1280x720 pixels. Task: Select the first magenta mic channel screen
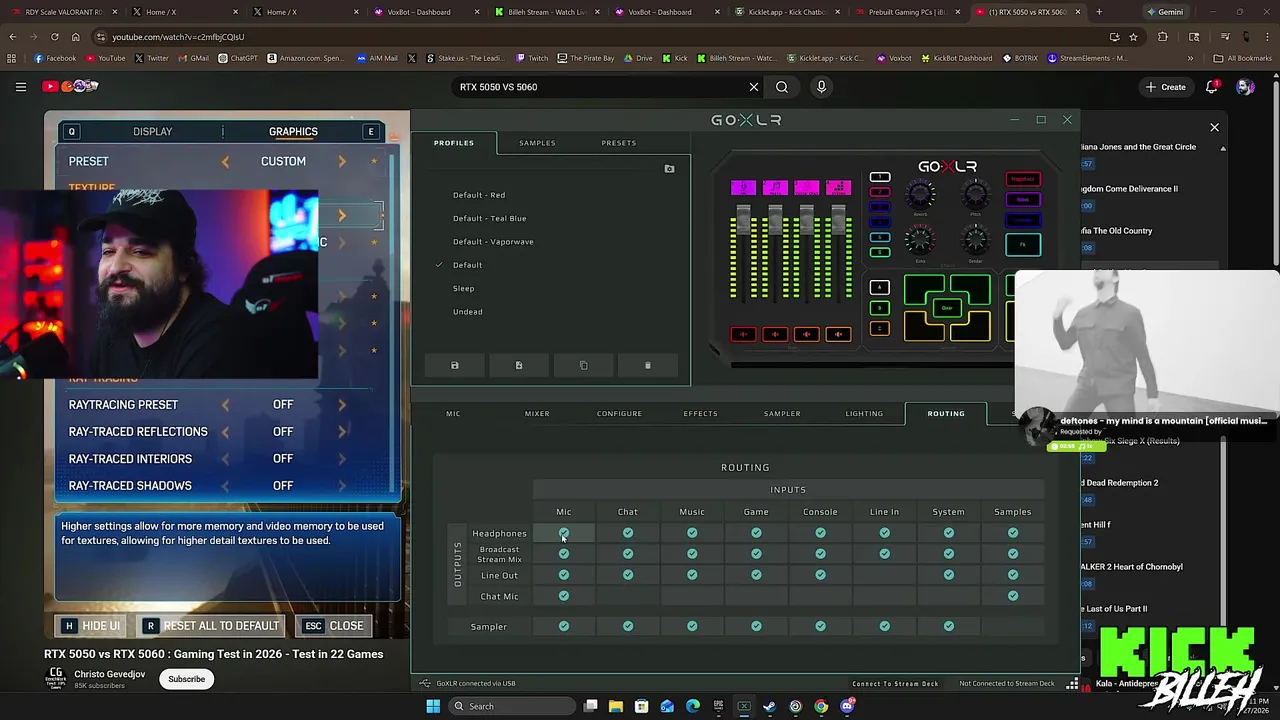[743, 188]
